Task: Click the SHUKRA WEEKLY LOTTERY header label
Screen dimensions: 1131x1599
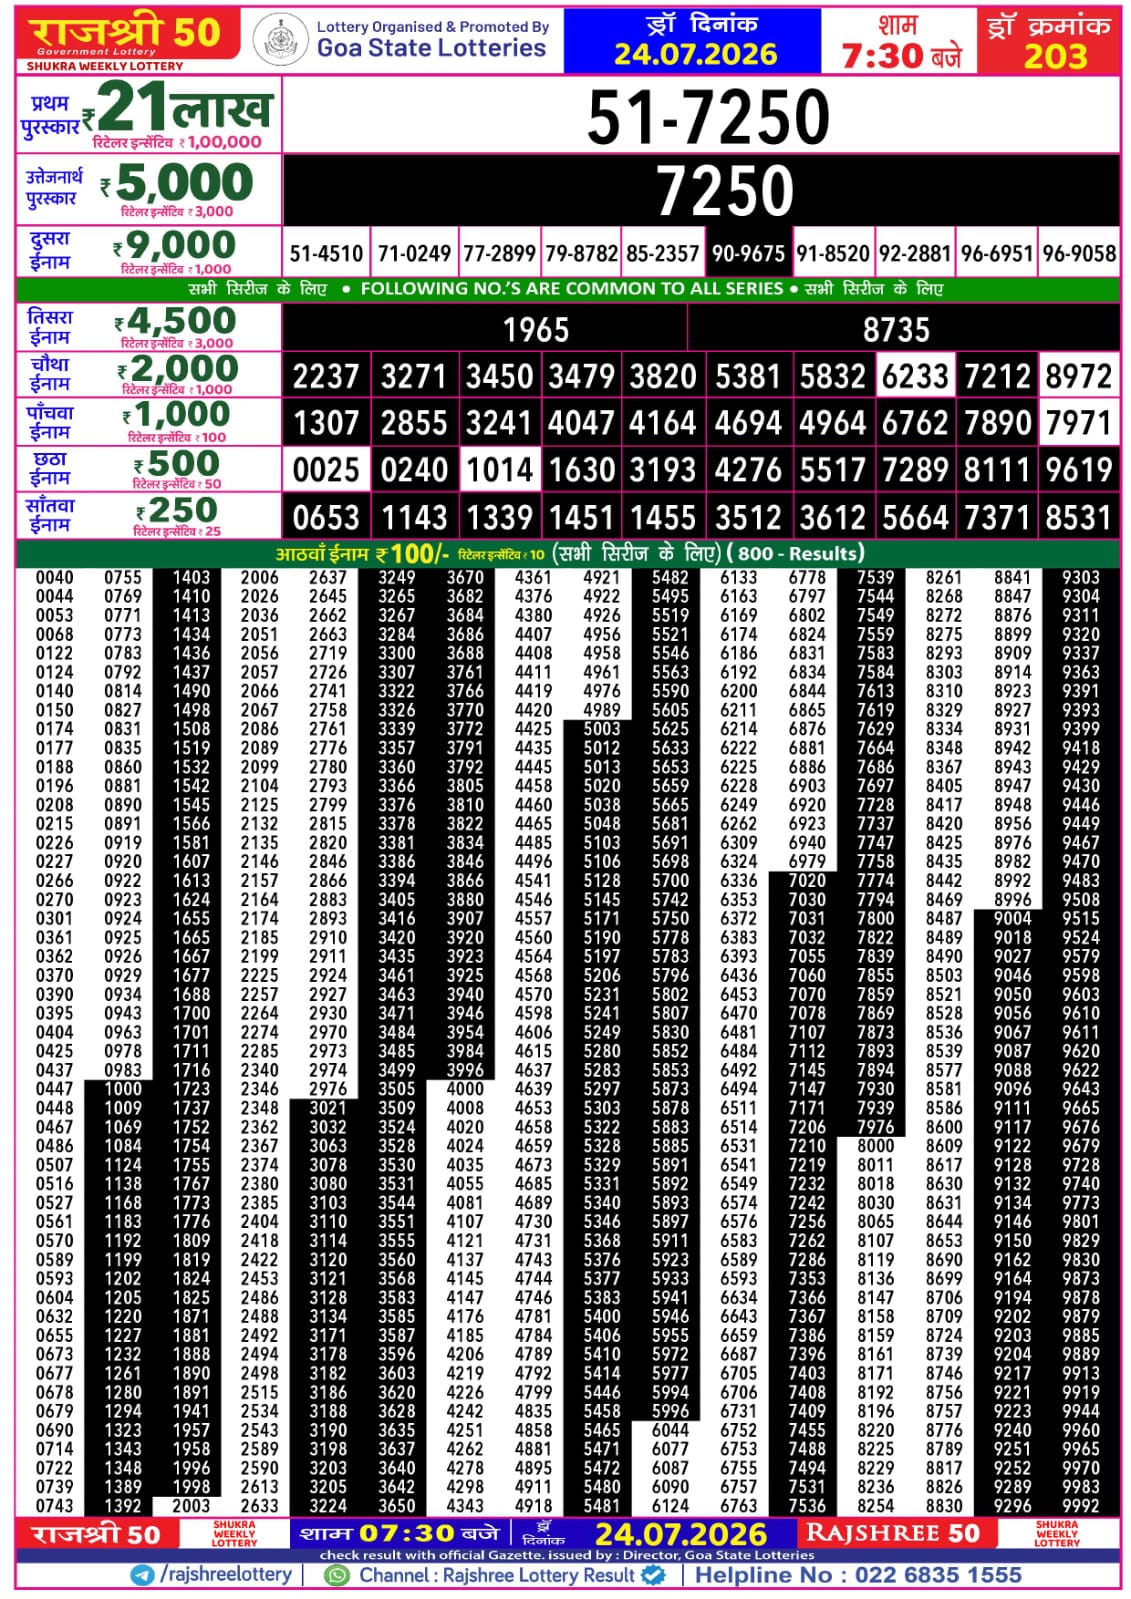Action: pos(104,66)
